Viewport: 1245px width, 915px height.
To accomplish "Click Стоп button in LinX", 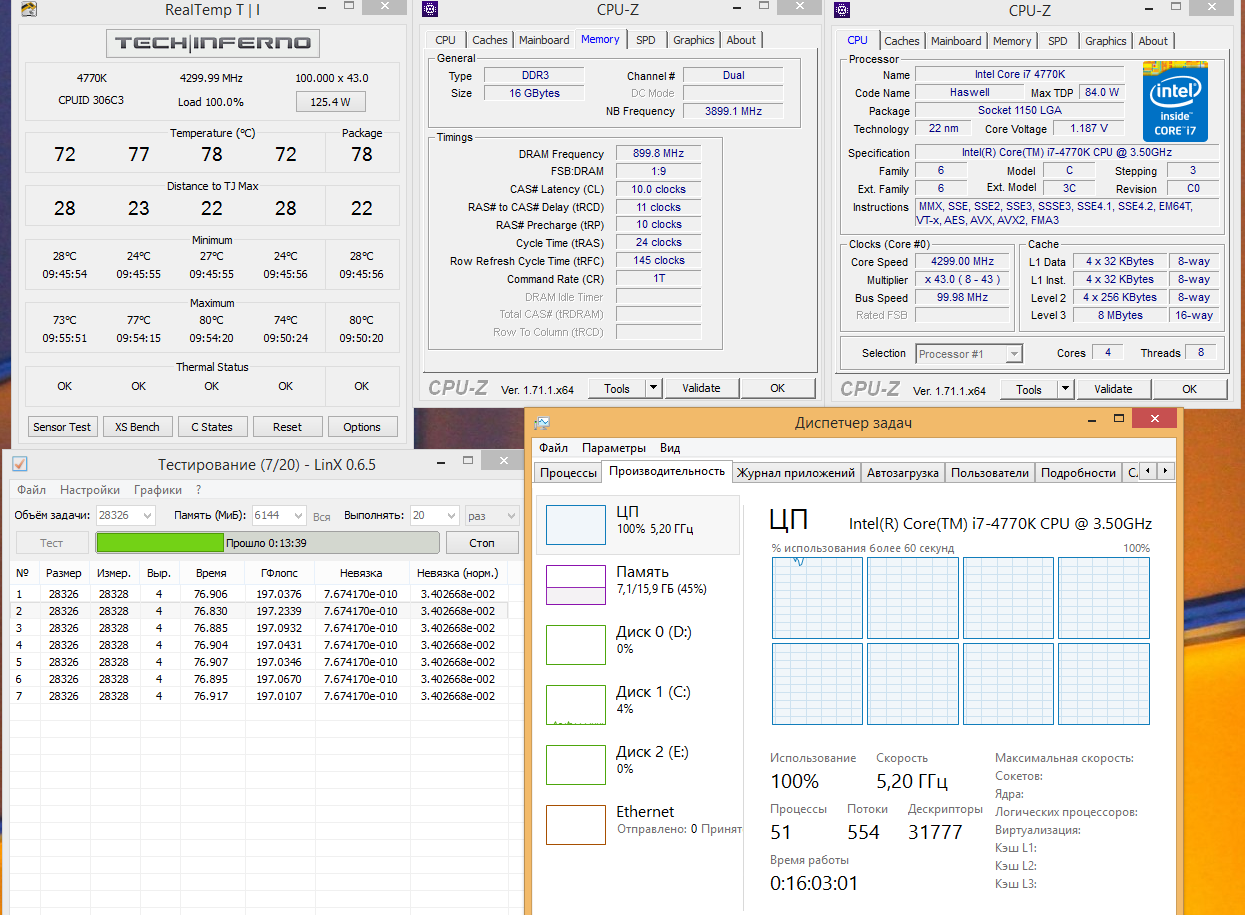I will 482,542.
